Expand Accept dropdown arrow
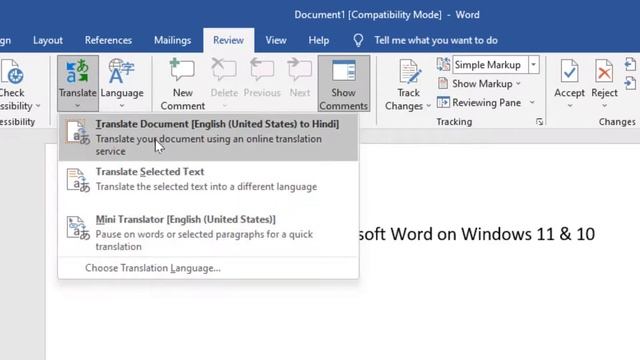The width and height of the screenshot is (640, 360). 570,106
